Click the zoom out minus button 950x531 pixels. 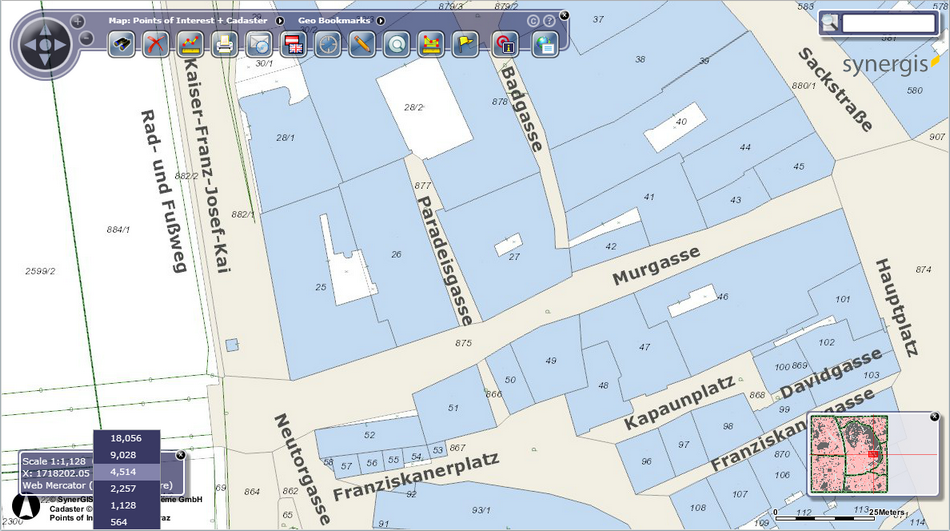pos(86,39)
